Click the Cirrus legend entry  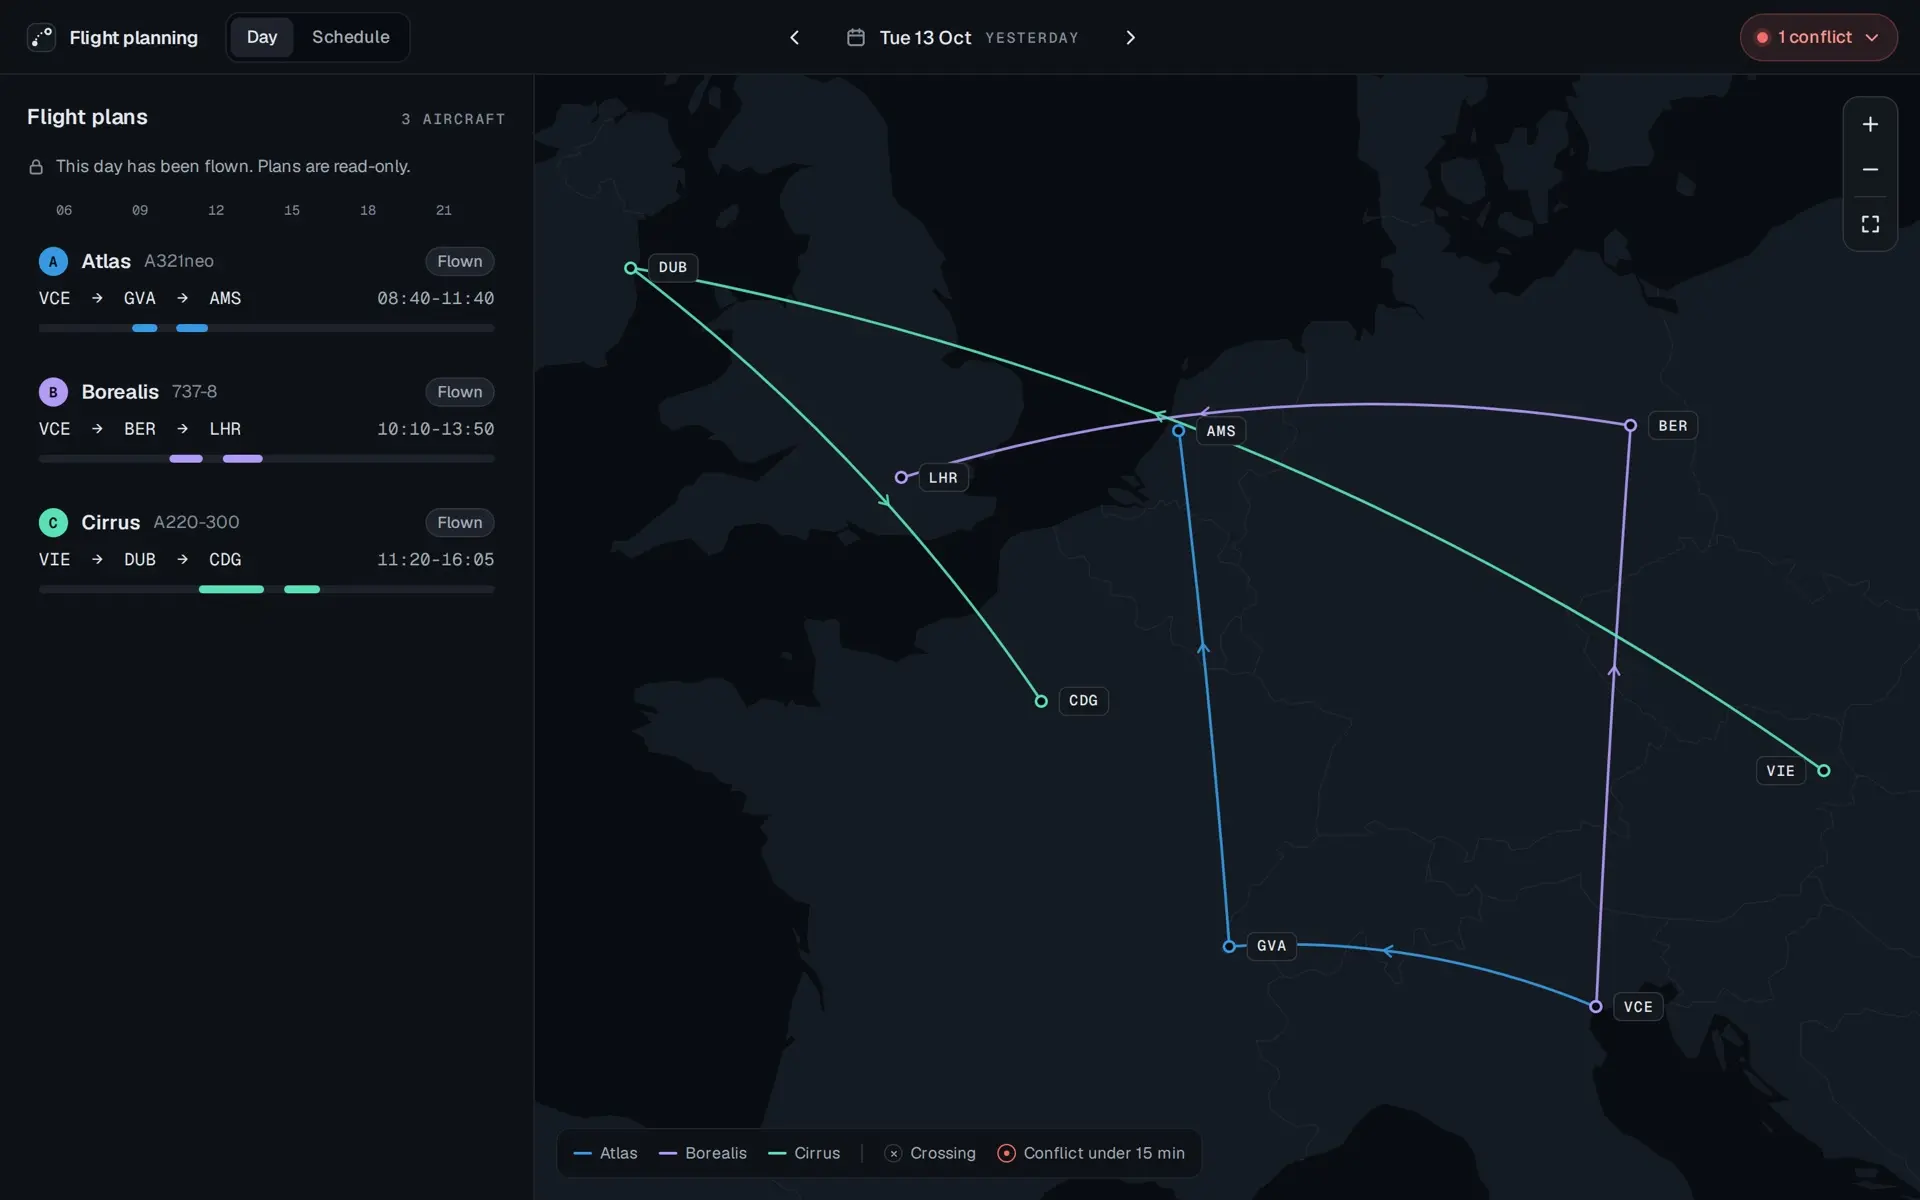[804, 1153]
